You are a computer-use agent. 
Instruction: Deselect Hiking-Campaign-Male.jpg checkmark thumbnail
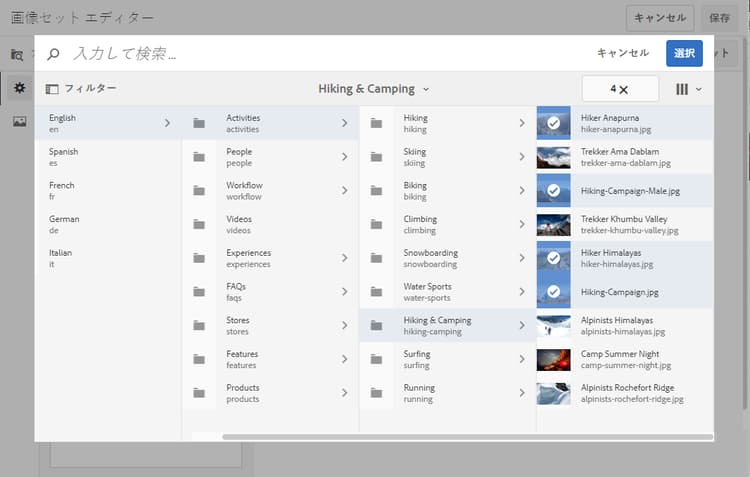553,190
